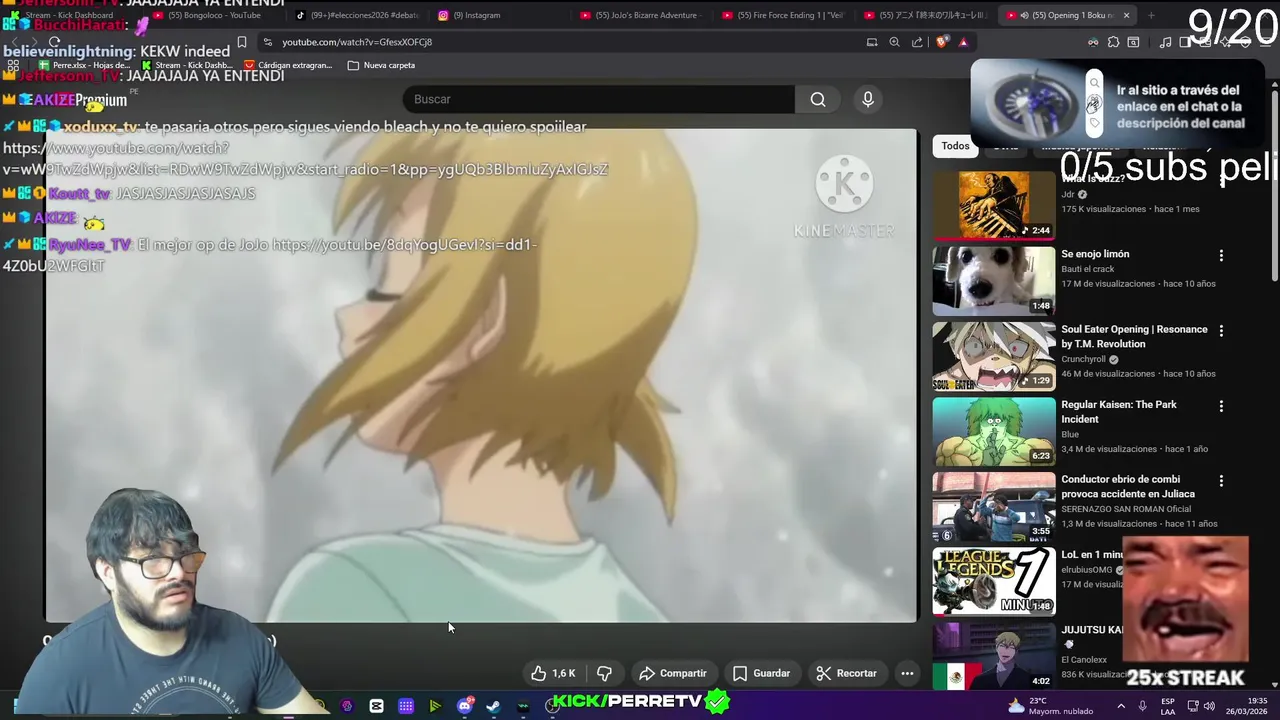Start voice search with the microphone icon
Image resolution: width=1280 pixels, height=720 pixels.
tap(868, 99)
